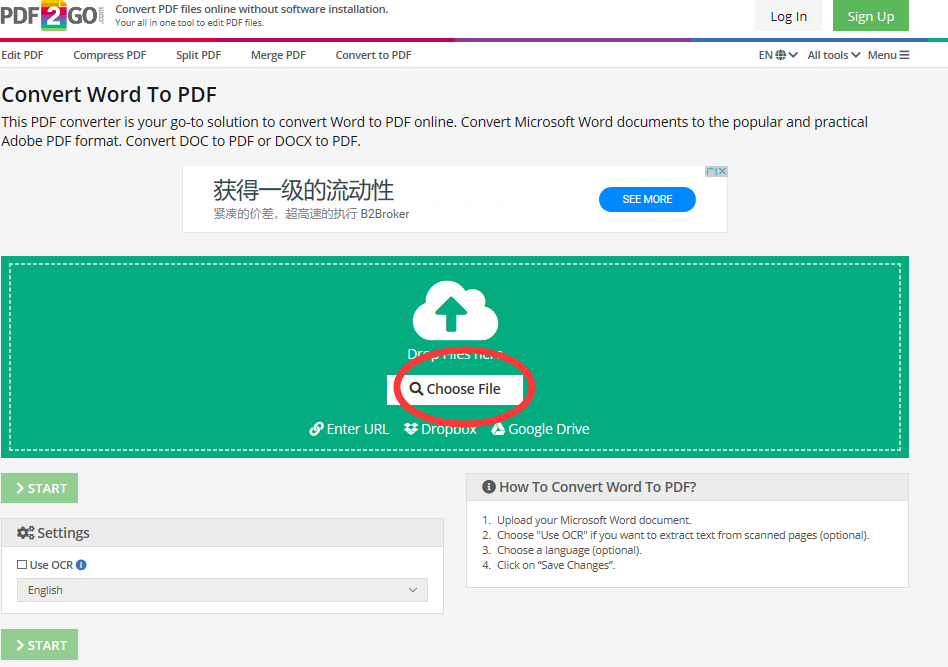The width and height of the screenshot is (948, 667).
Task: Open Merge PDF from the navigation
Action: [278, 55]
